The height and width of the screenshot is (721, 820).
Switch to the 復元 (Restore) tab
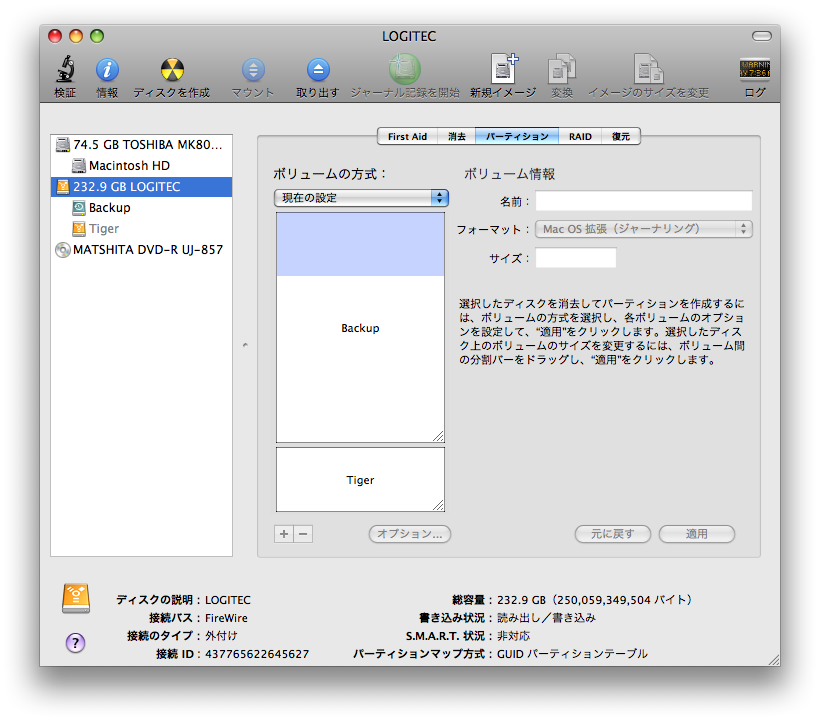621,136
